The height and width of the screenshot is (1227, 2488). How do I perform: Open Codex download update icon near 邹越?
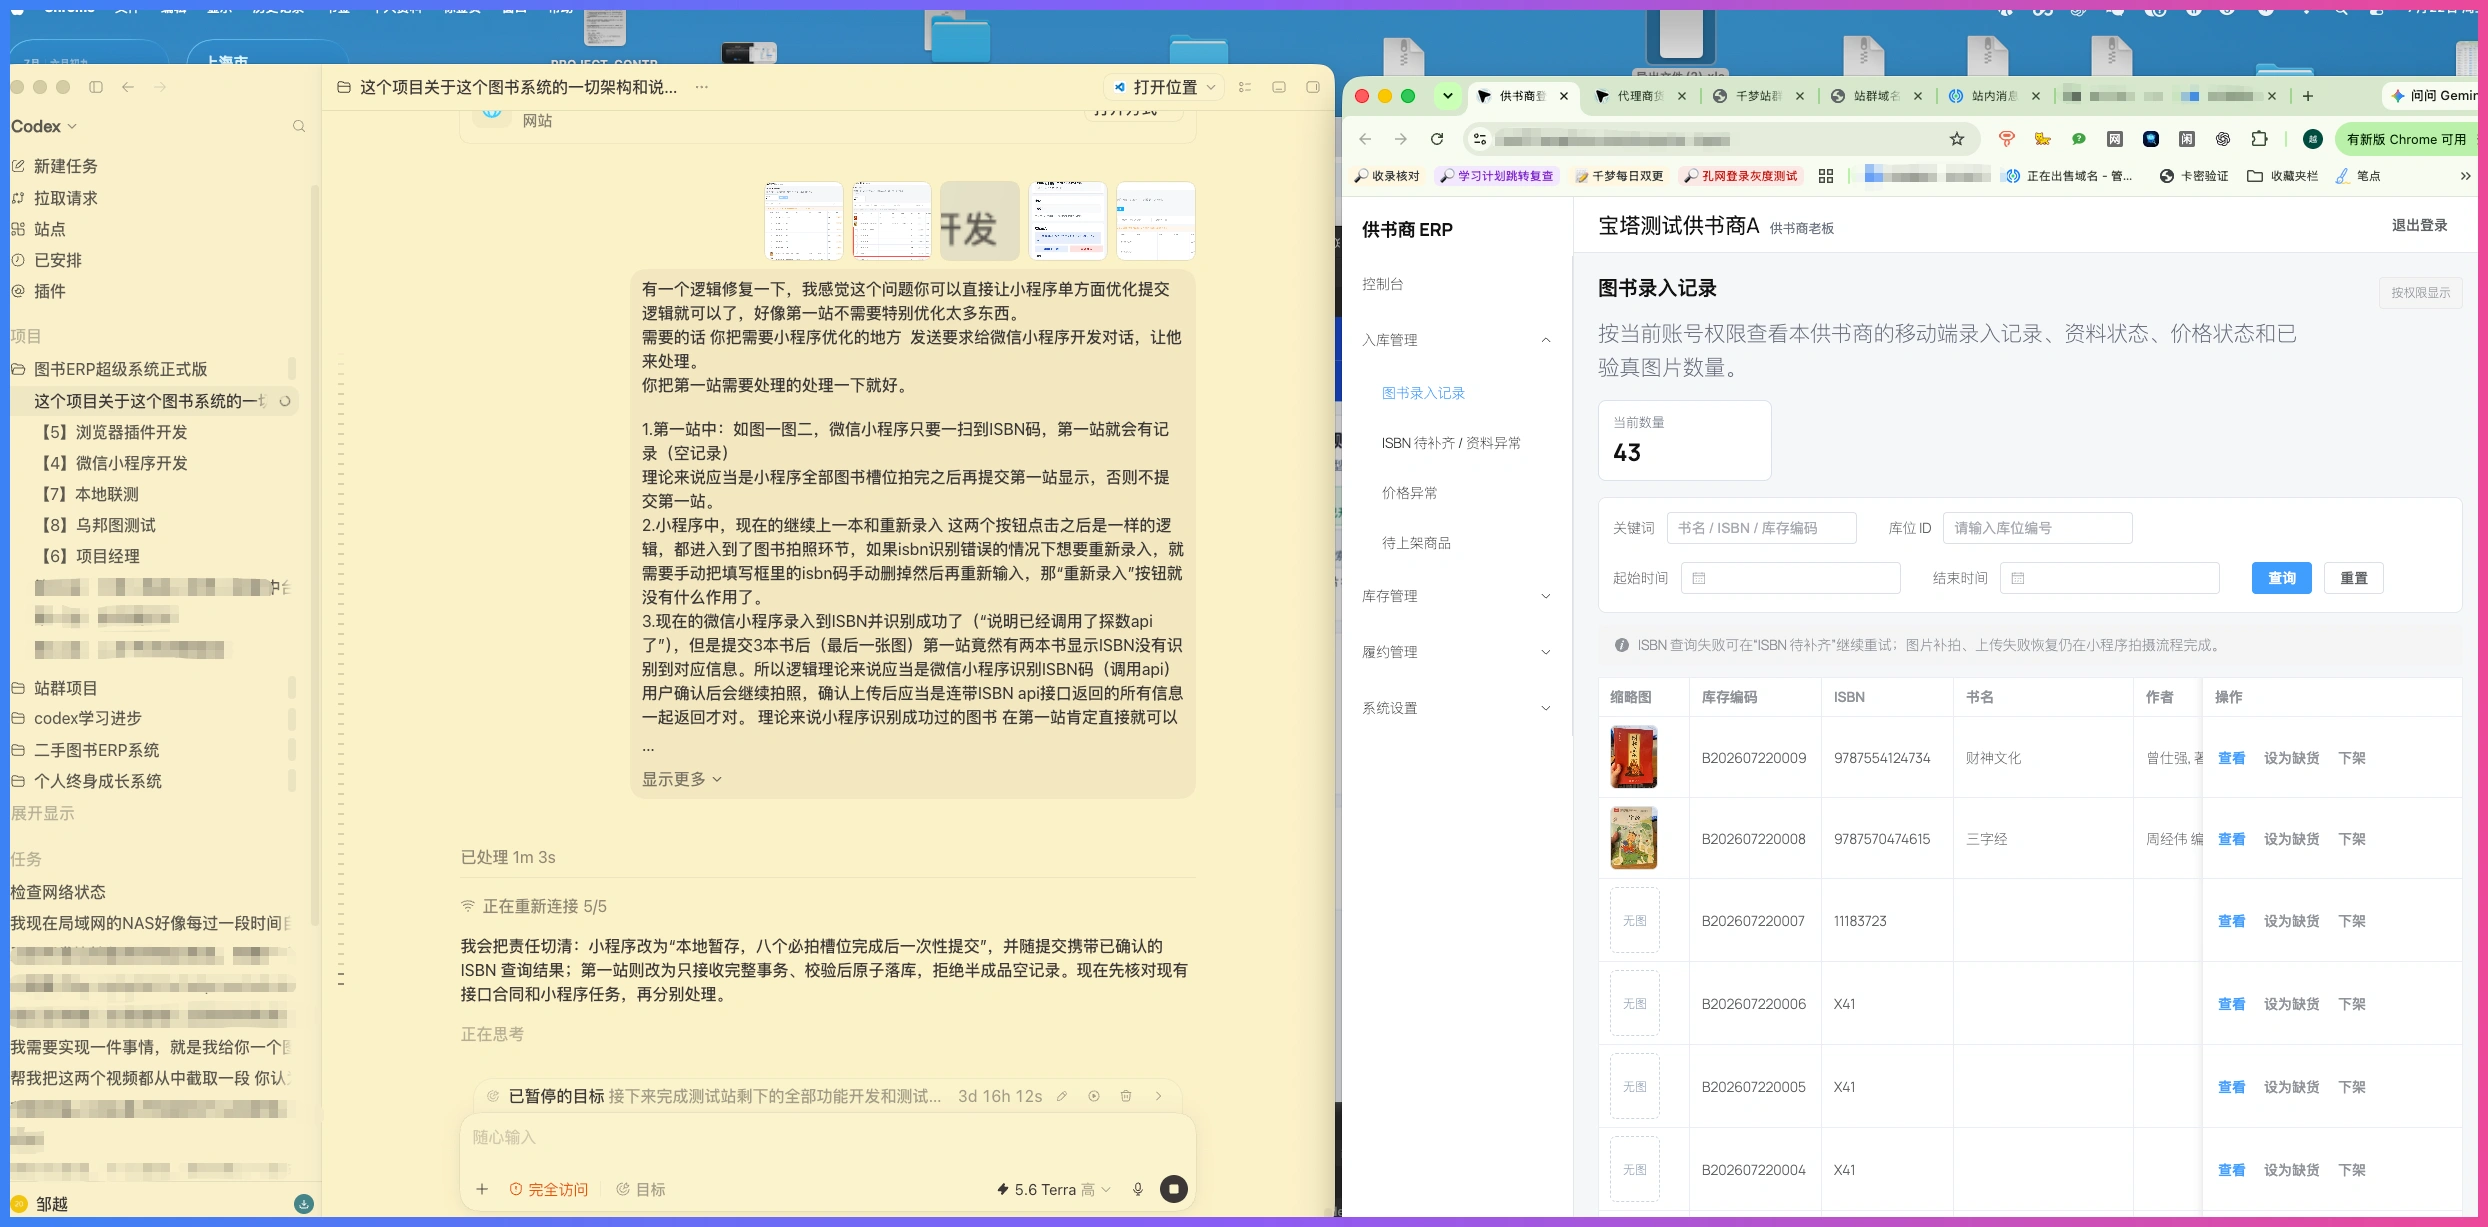click(304, 1204)
